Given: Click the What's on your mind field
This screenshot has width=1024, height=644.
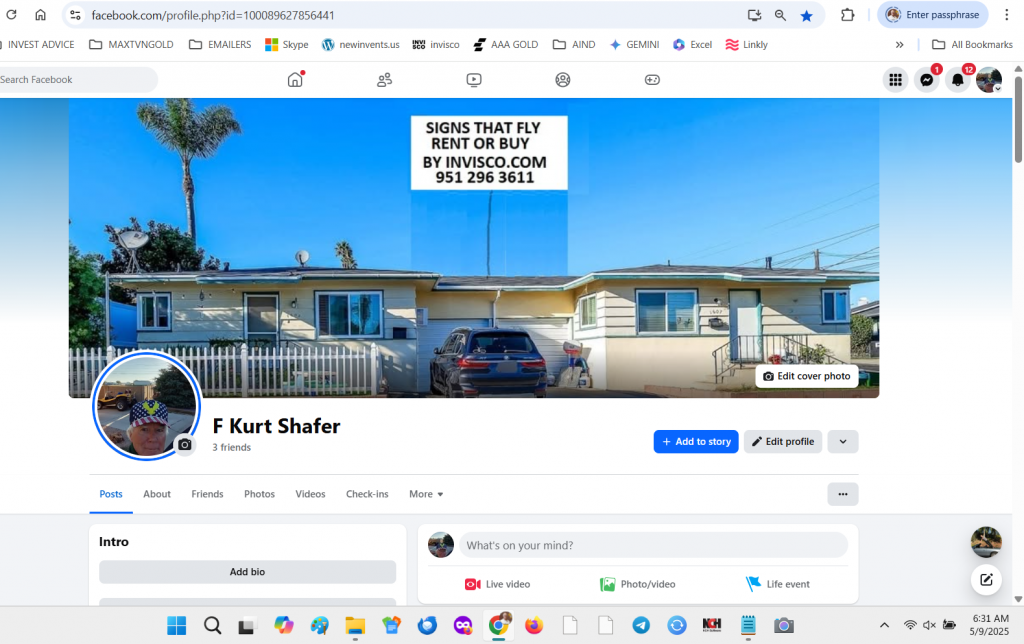Looking at the screenshot, I should point(653,545).
